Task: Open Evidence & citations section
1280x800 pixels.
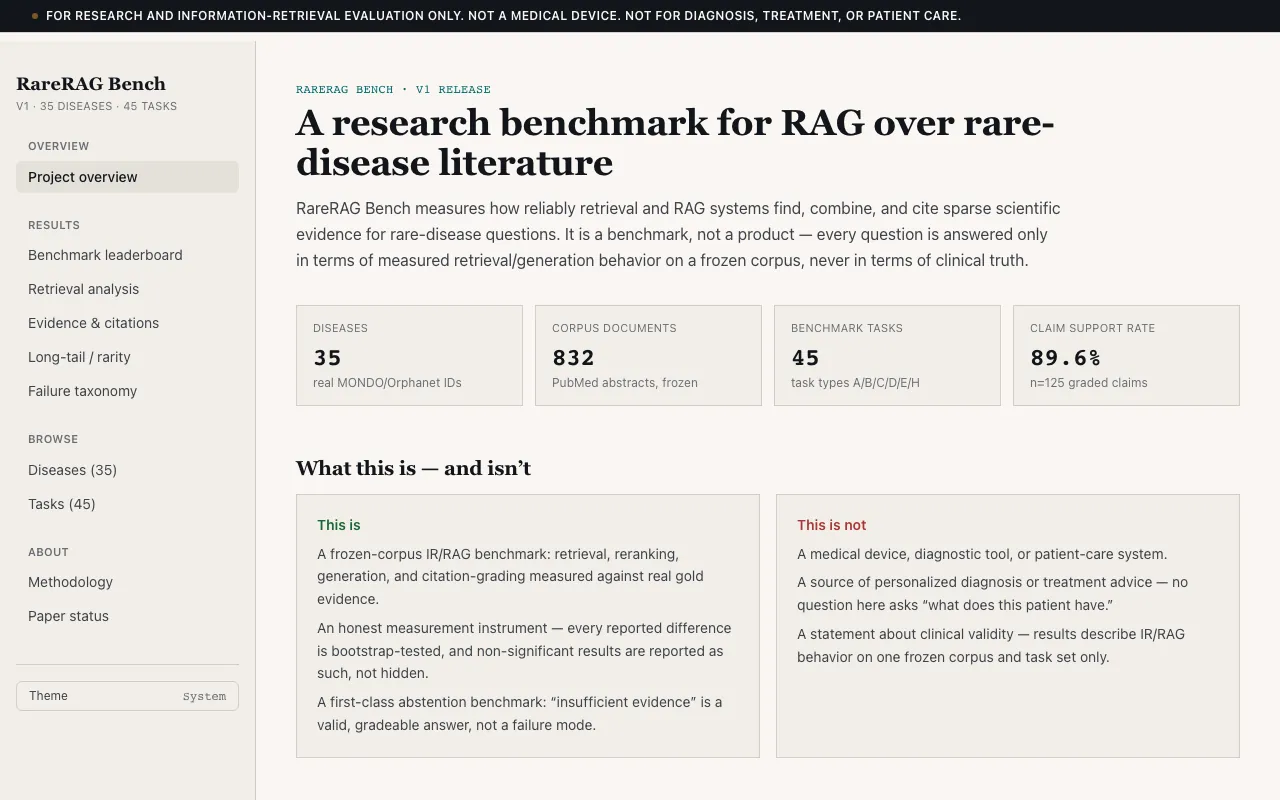Action: pyautogui.click(x=127, y=323)
